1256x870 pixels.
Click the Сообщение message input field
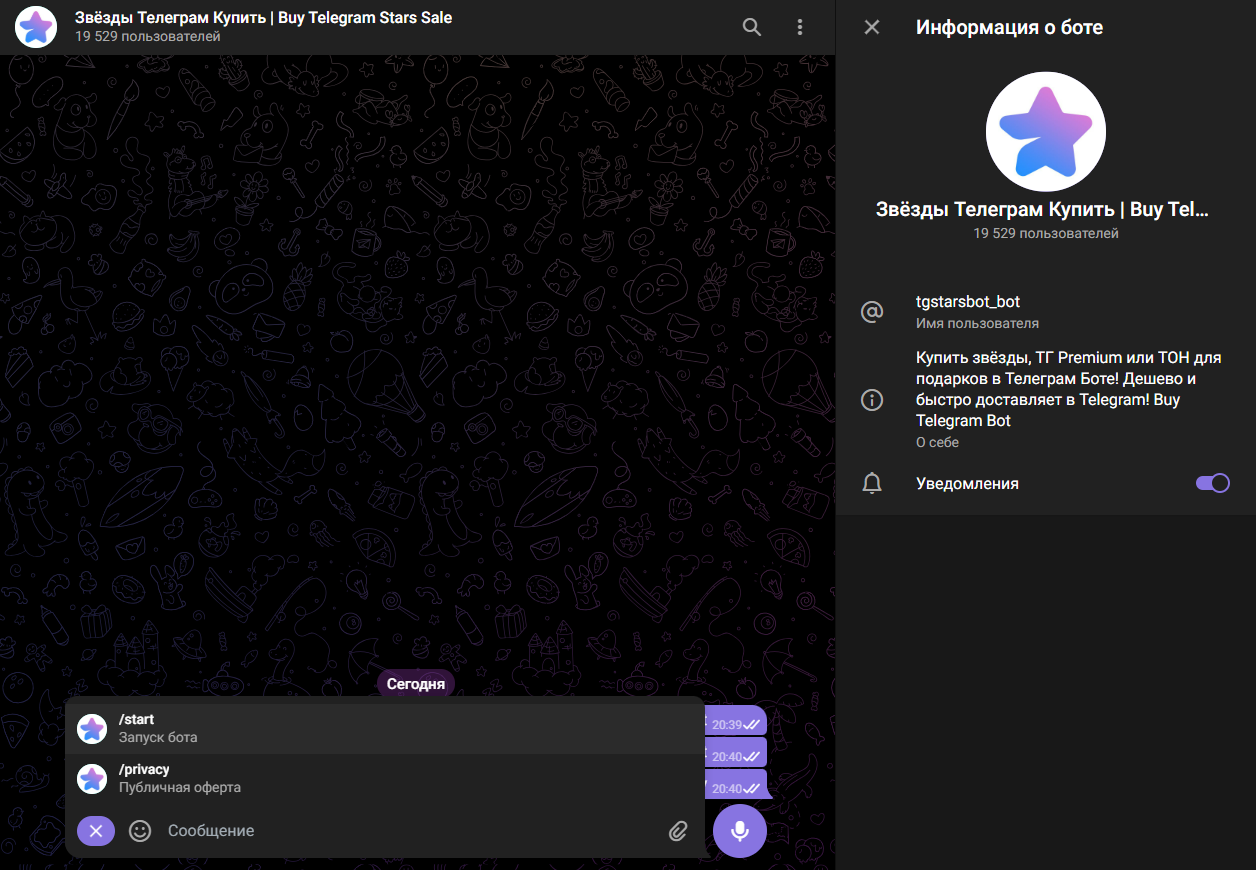[x=400, y=831]
